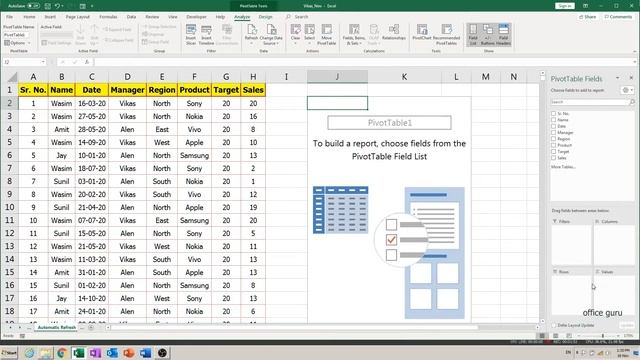Check the Name field checkbox
The height and width of the screenshot is (360, 640).
(553, 120)
